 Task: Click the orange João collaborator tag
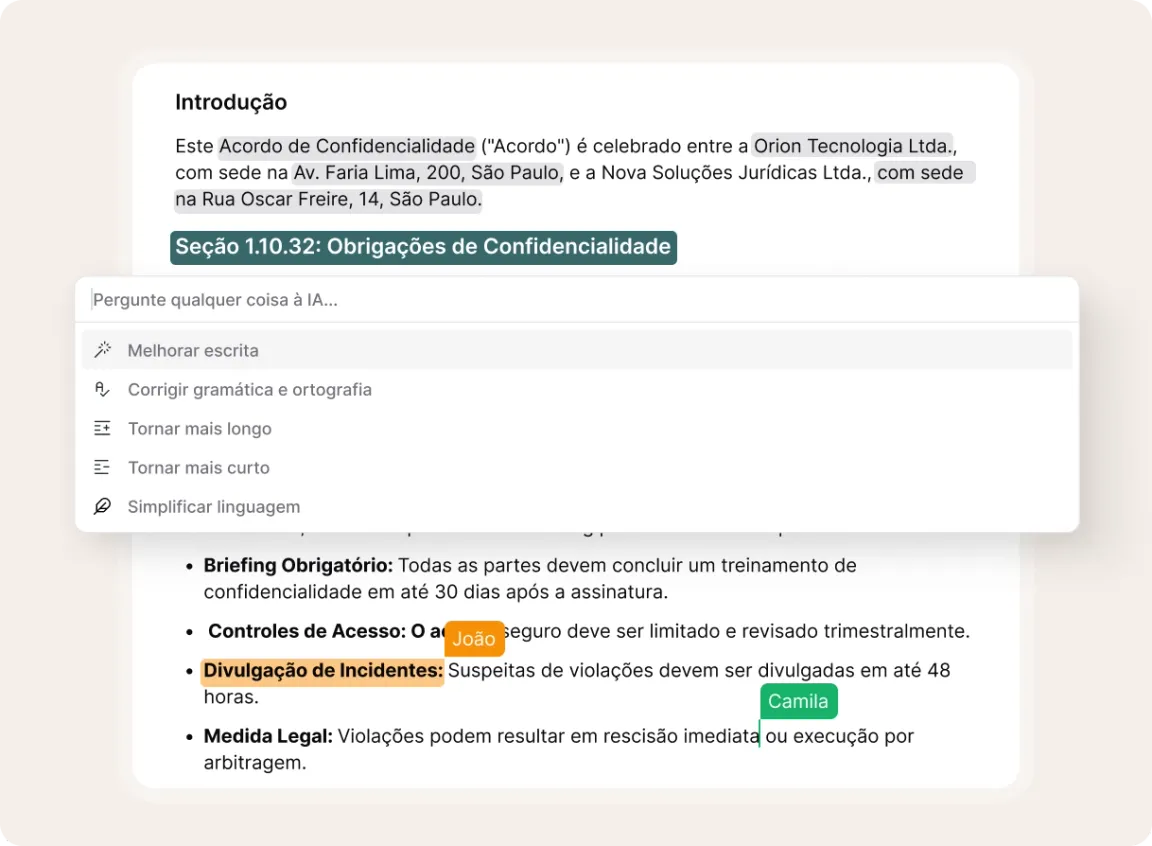(474, 639)
